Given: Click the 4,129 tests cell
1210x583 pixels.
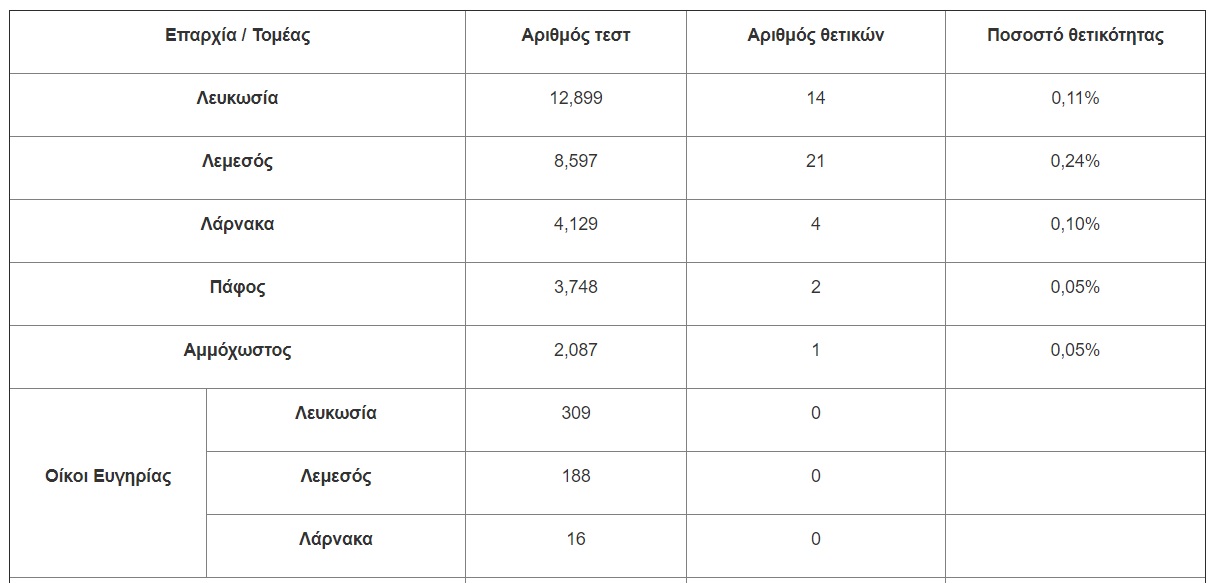Looking at the screenshot, I should 576,224.
